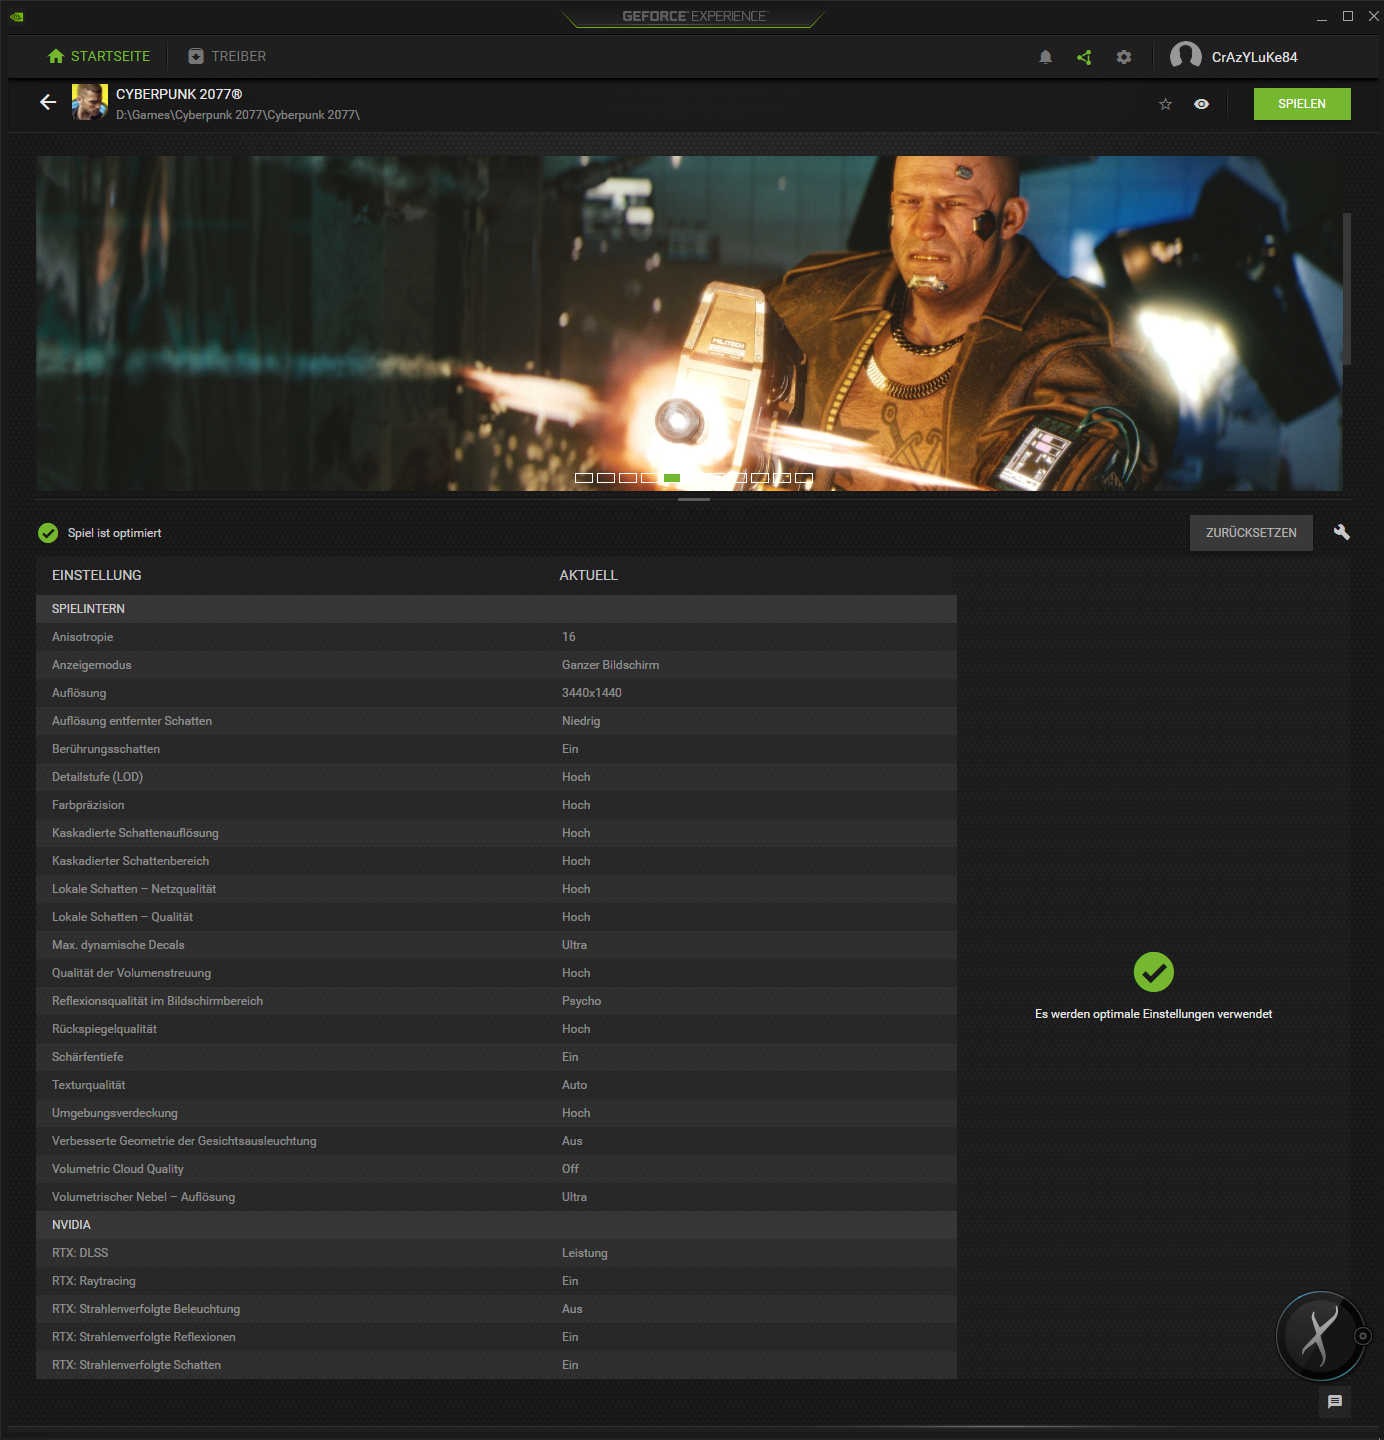
Task: Click the vertical scrollbar on the right
Action: [x=1347, y=288]
